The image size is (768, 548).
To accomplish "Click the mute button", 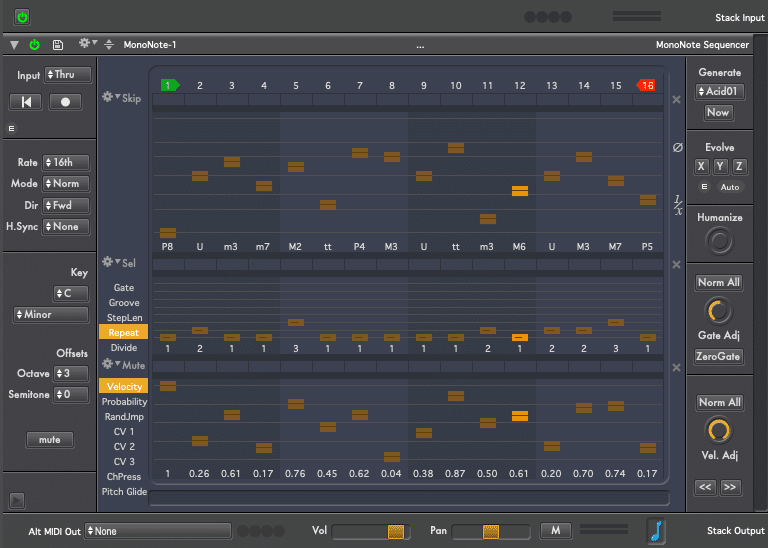I will (50, 440).
